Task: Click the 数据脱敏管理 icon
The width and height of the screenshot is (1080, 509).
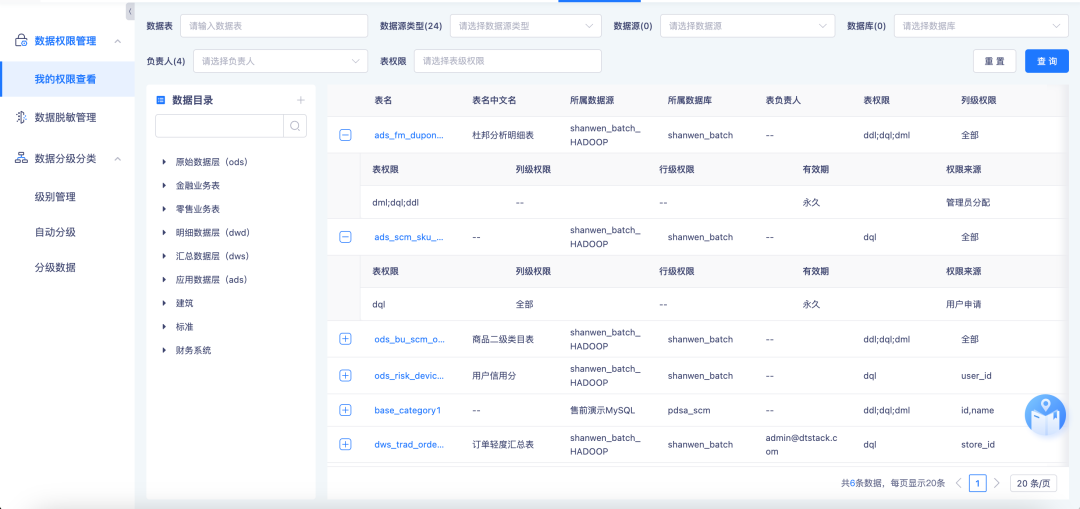Action: [21, 118]
